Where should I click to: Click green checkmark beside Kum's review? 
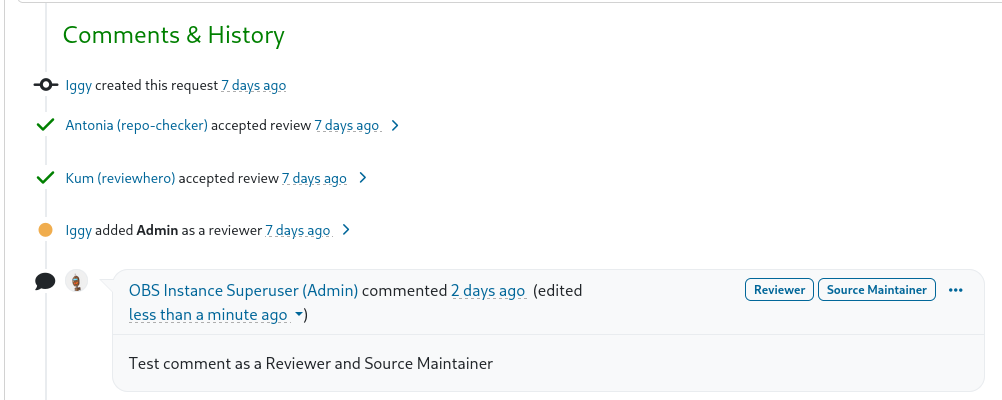[45, 178]
